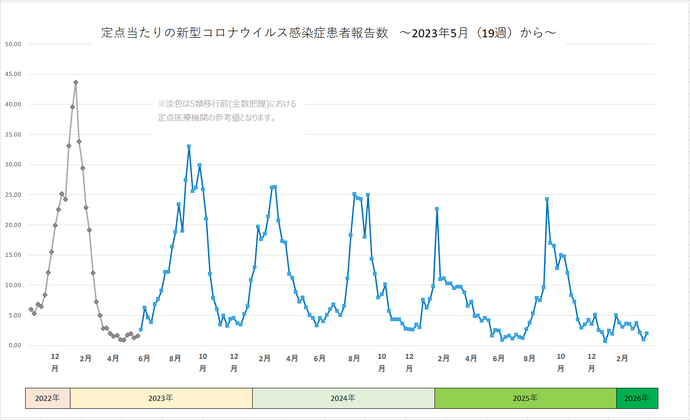Click the gray series peak marker near 43

76,82
